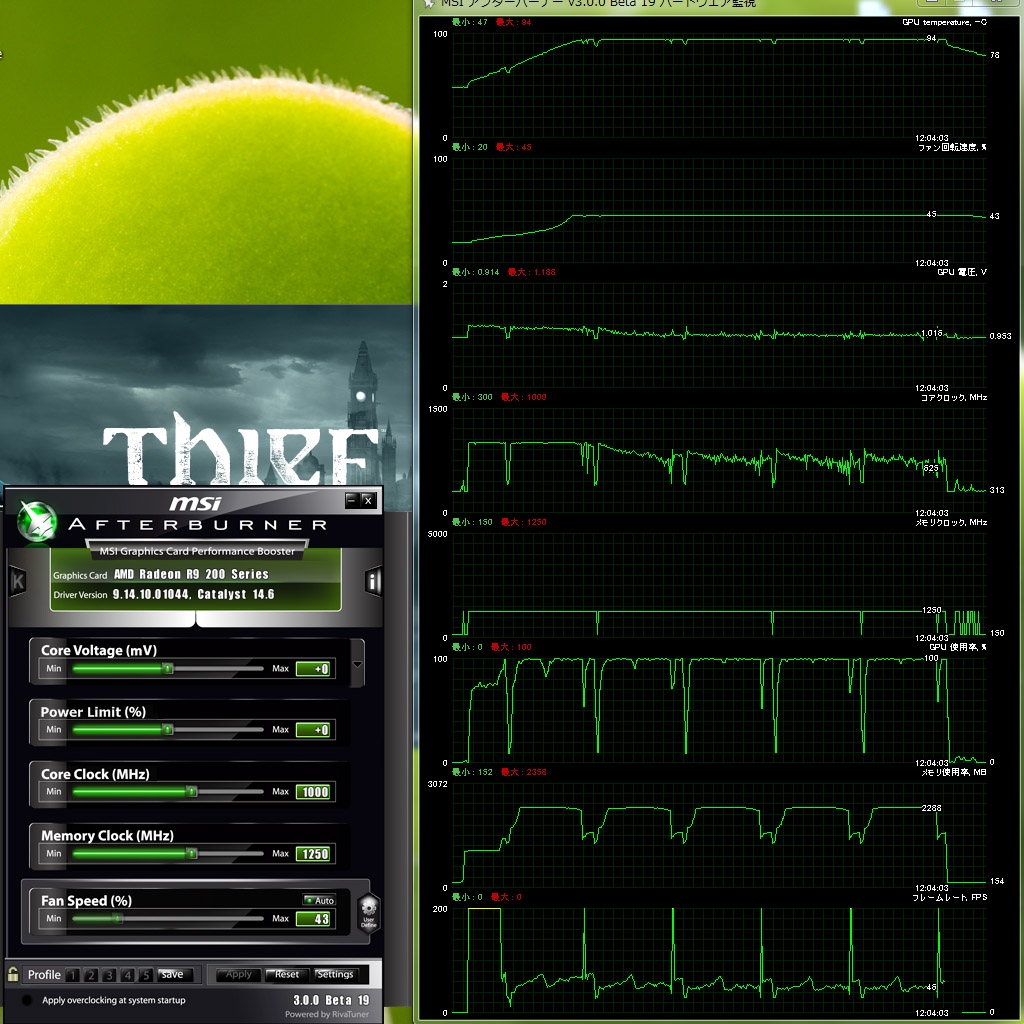Click the Core Clock slider handle
This screenshot has width=1024, height=1024.
pos(191,792)
